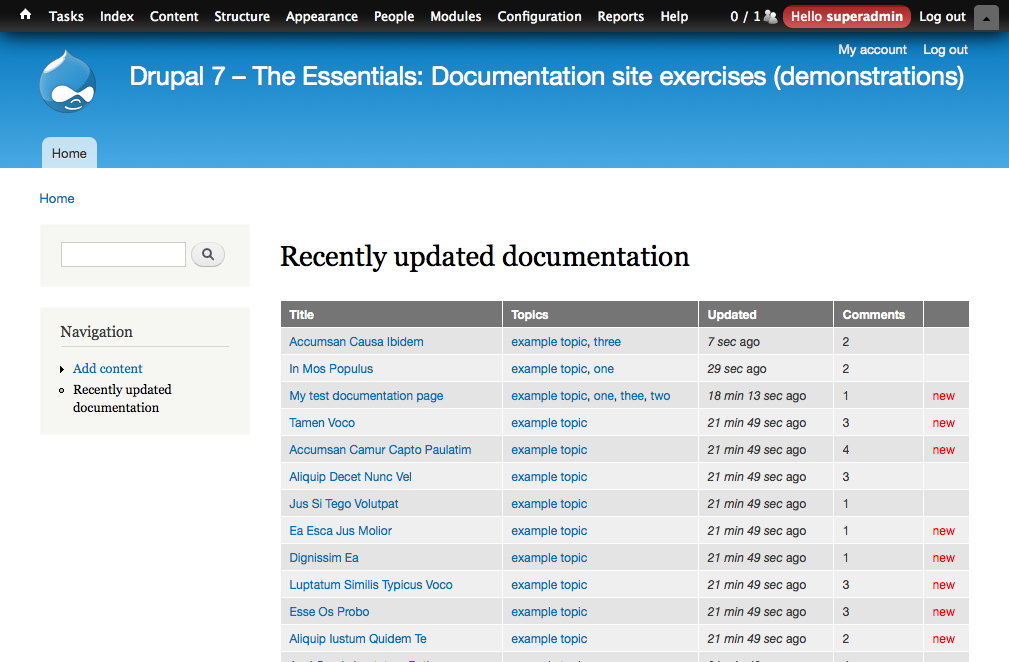Open the Structure menu
The width and height of the screenshot is (1009, 662).
point(242,16)
